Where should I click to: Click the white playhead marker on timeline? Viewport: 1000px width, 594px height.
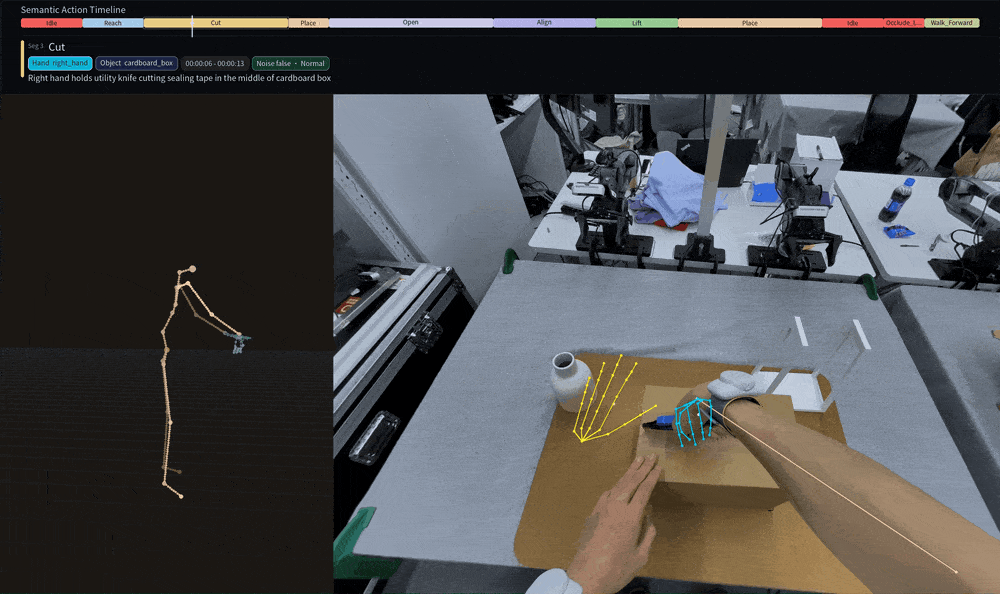pyautogui.click(x=192, y=26)
